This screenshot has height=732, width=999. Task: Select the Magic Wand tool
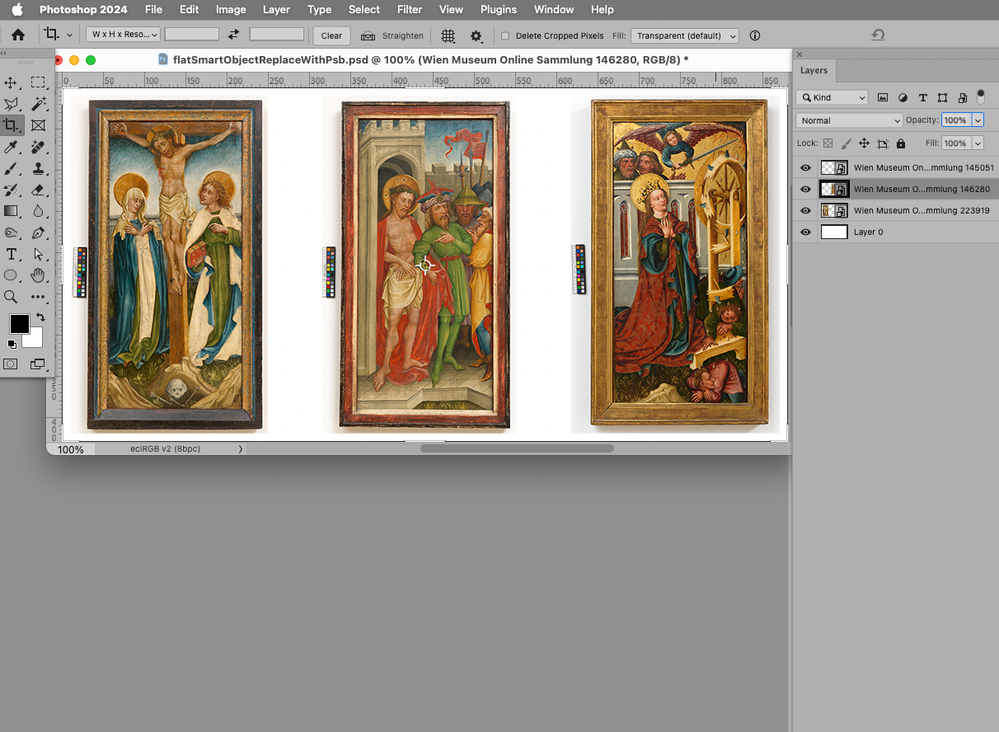tap(38, 104)
